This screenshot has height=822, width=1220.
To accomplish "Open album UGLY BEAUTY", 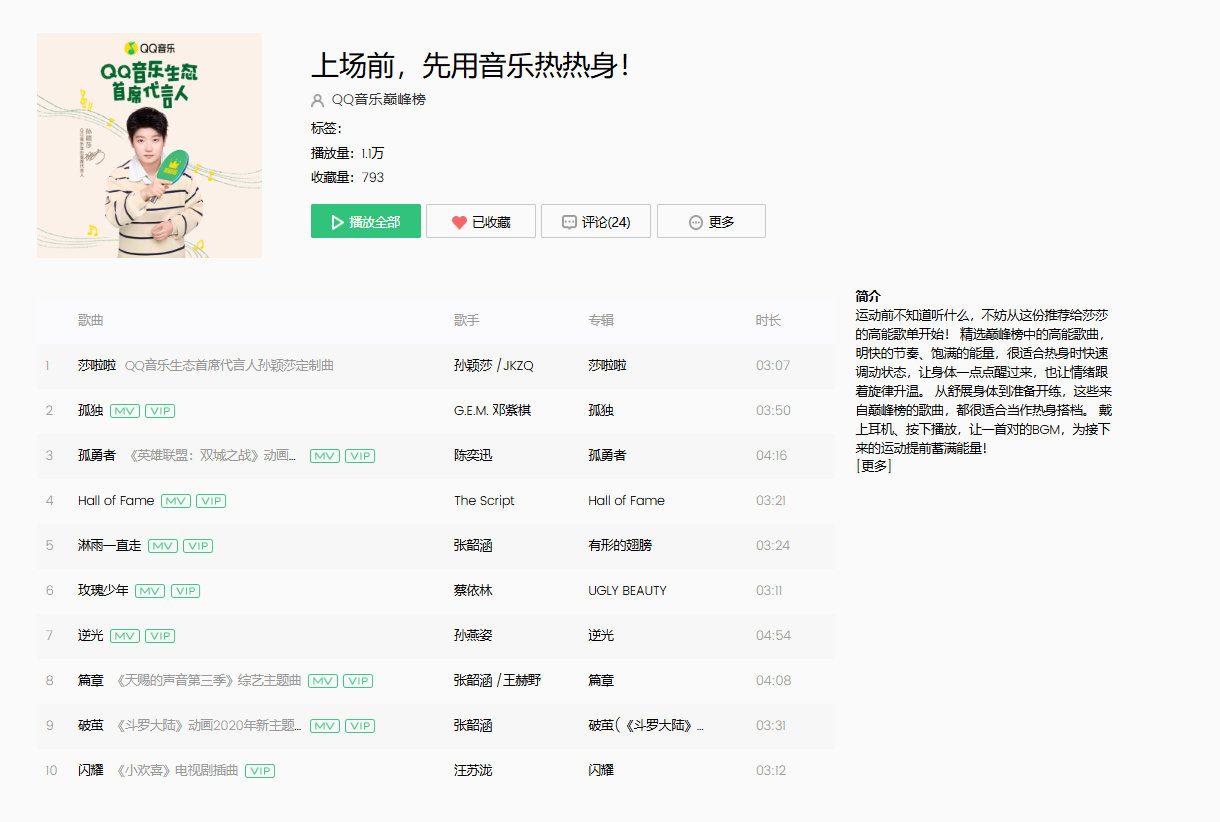I will (x=627, y=591).
